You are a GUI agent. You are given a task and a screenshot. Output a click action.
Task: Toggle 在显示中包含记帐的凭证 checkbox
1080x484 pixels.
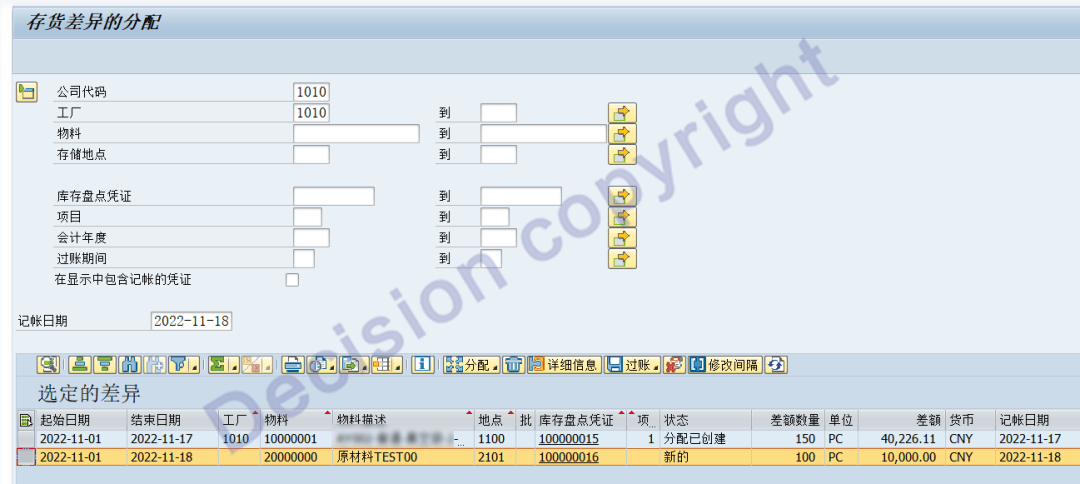click(292, 280)
